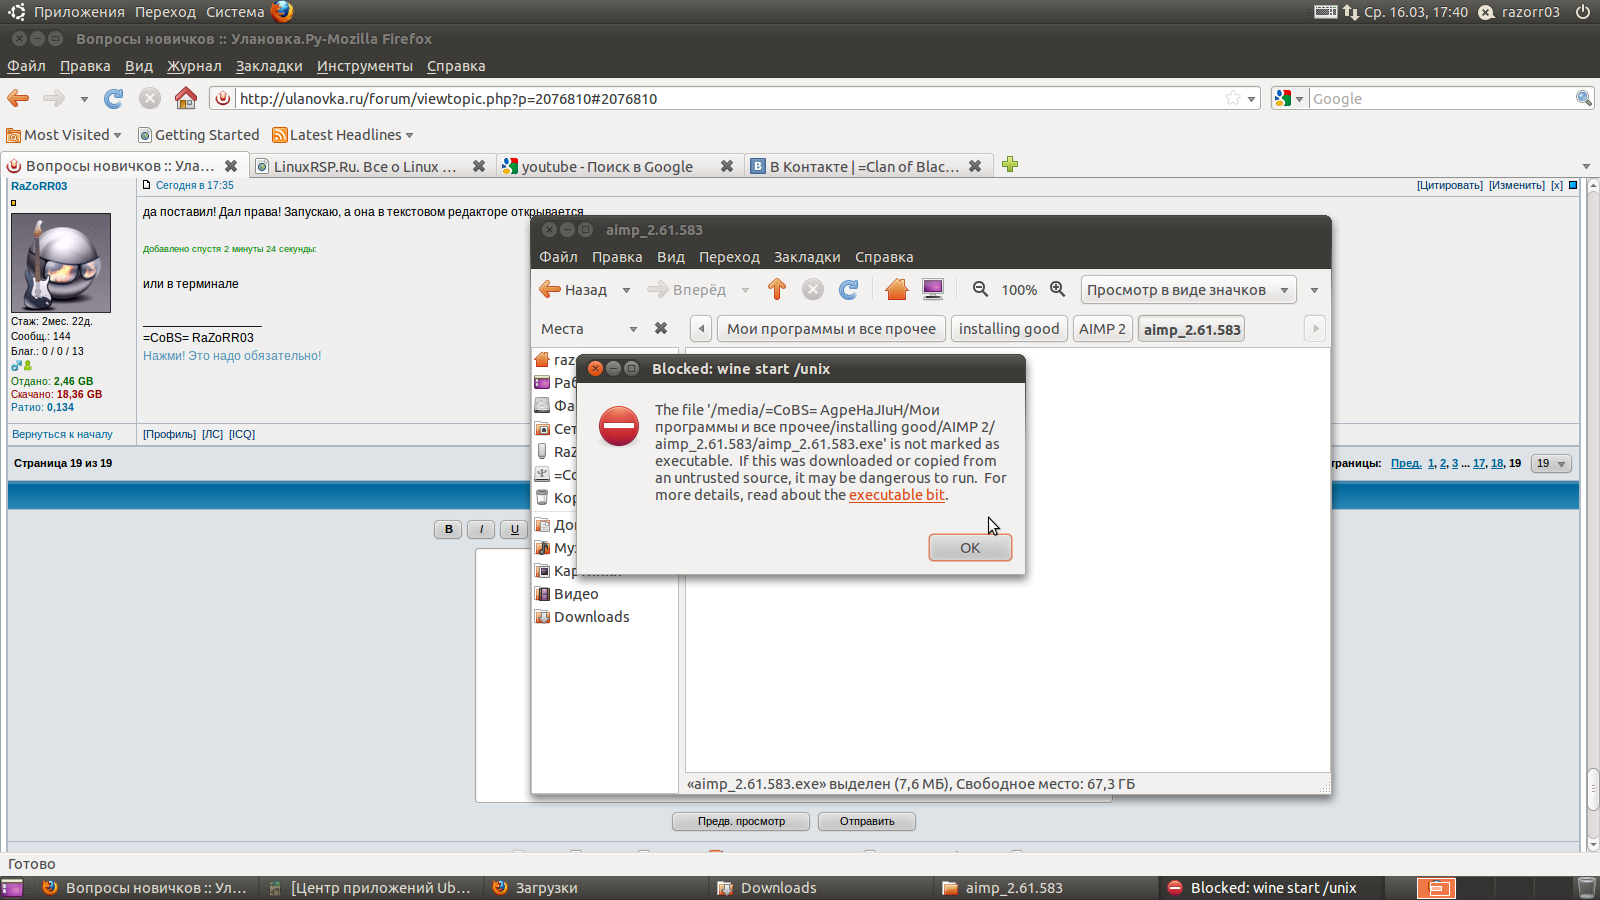This screenshot has height=900, width=1600.
Task: Show the desktop from the bottom panel
Action: click(12, 888)
